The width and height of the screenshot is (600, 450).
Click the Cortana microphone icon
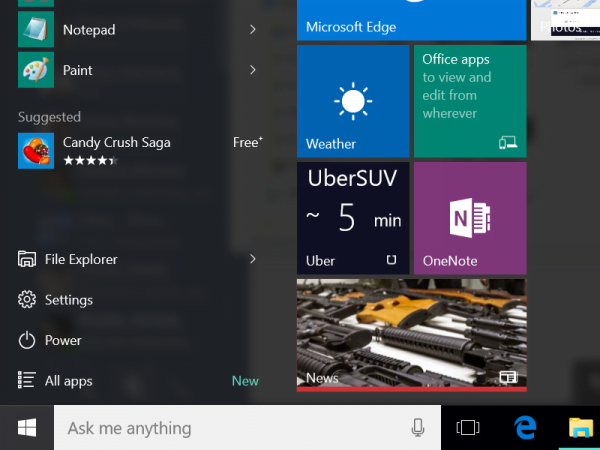point(418,428)
